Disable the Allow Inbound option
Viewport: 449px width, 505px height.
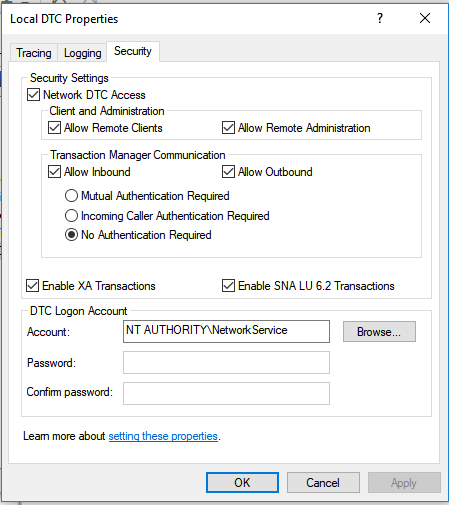[54, 172]
